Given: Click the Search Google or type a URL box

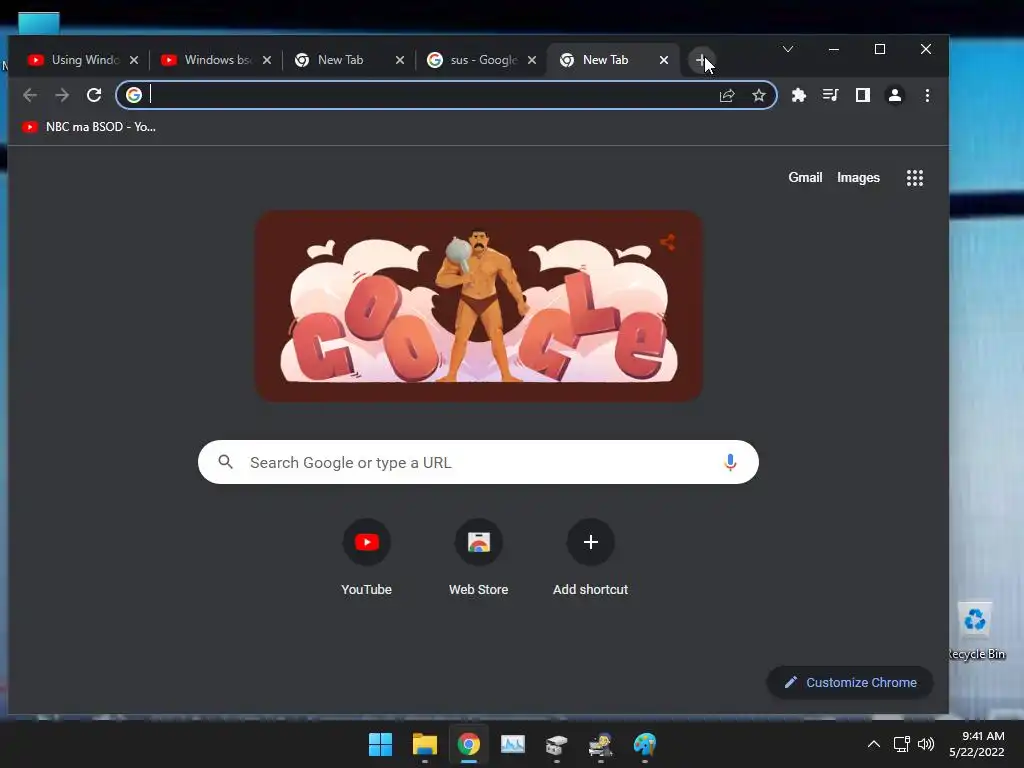Looking at the screenshot, I should (478, 462).
